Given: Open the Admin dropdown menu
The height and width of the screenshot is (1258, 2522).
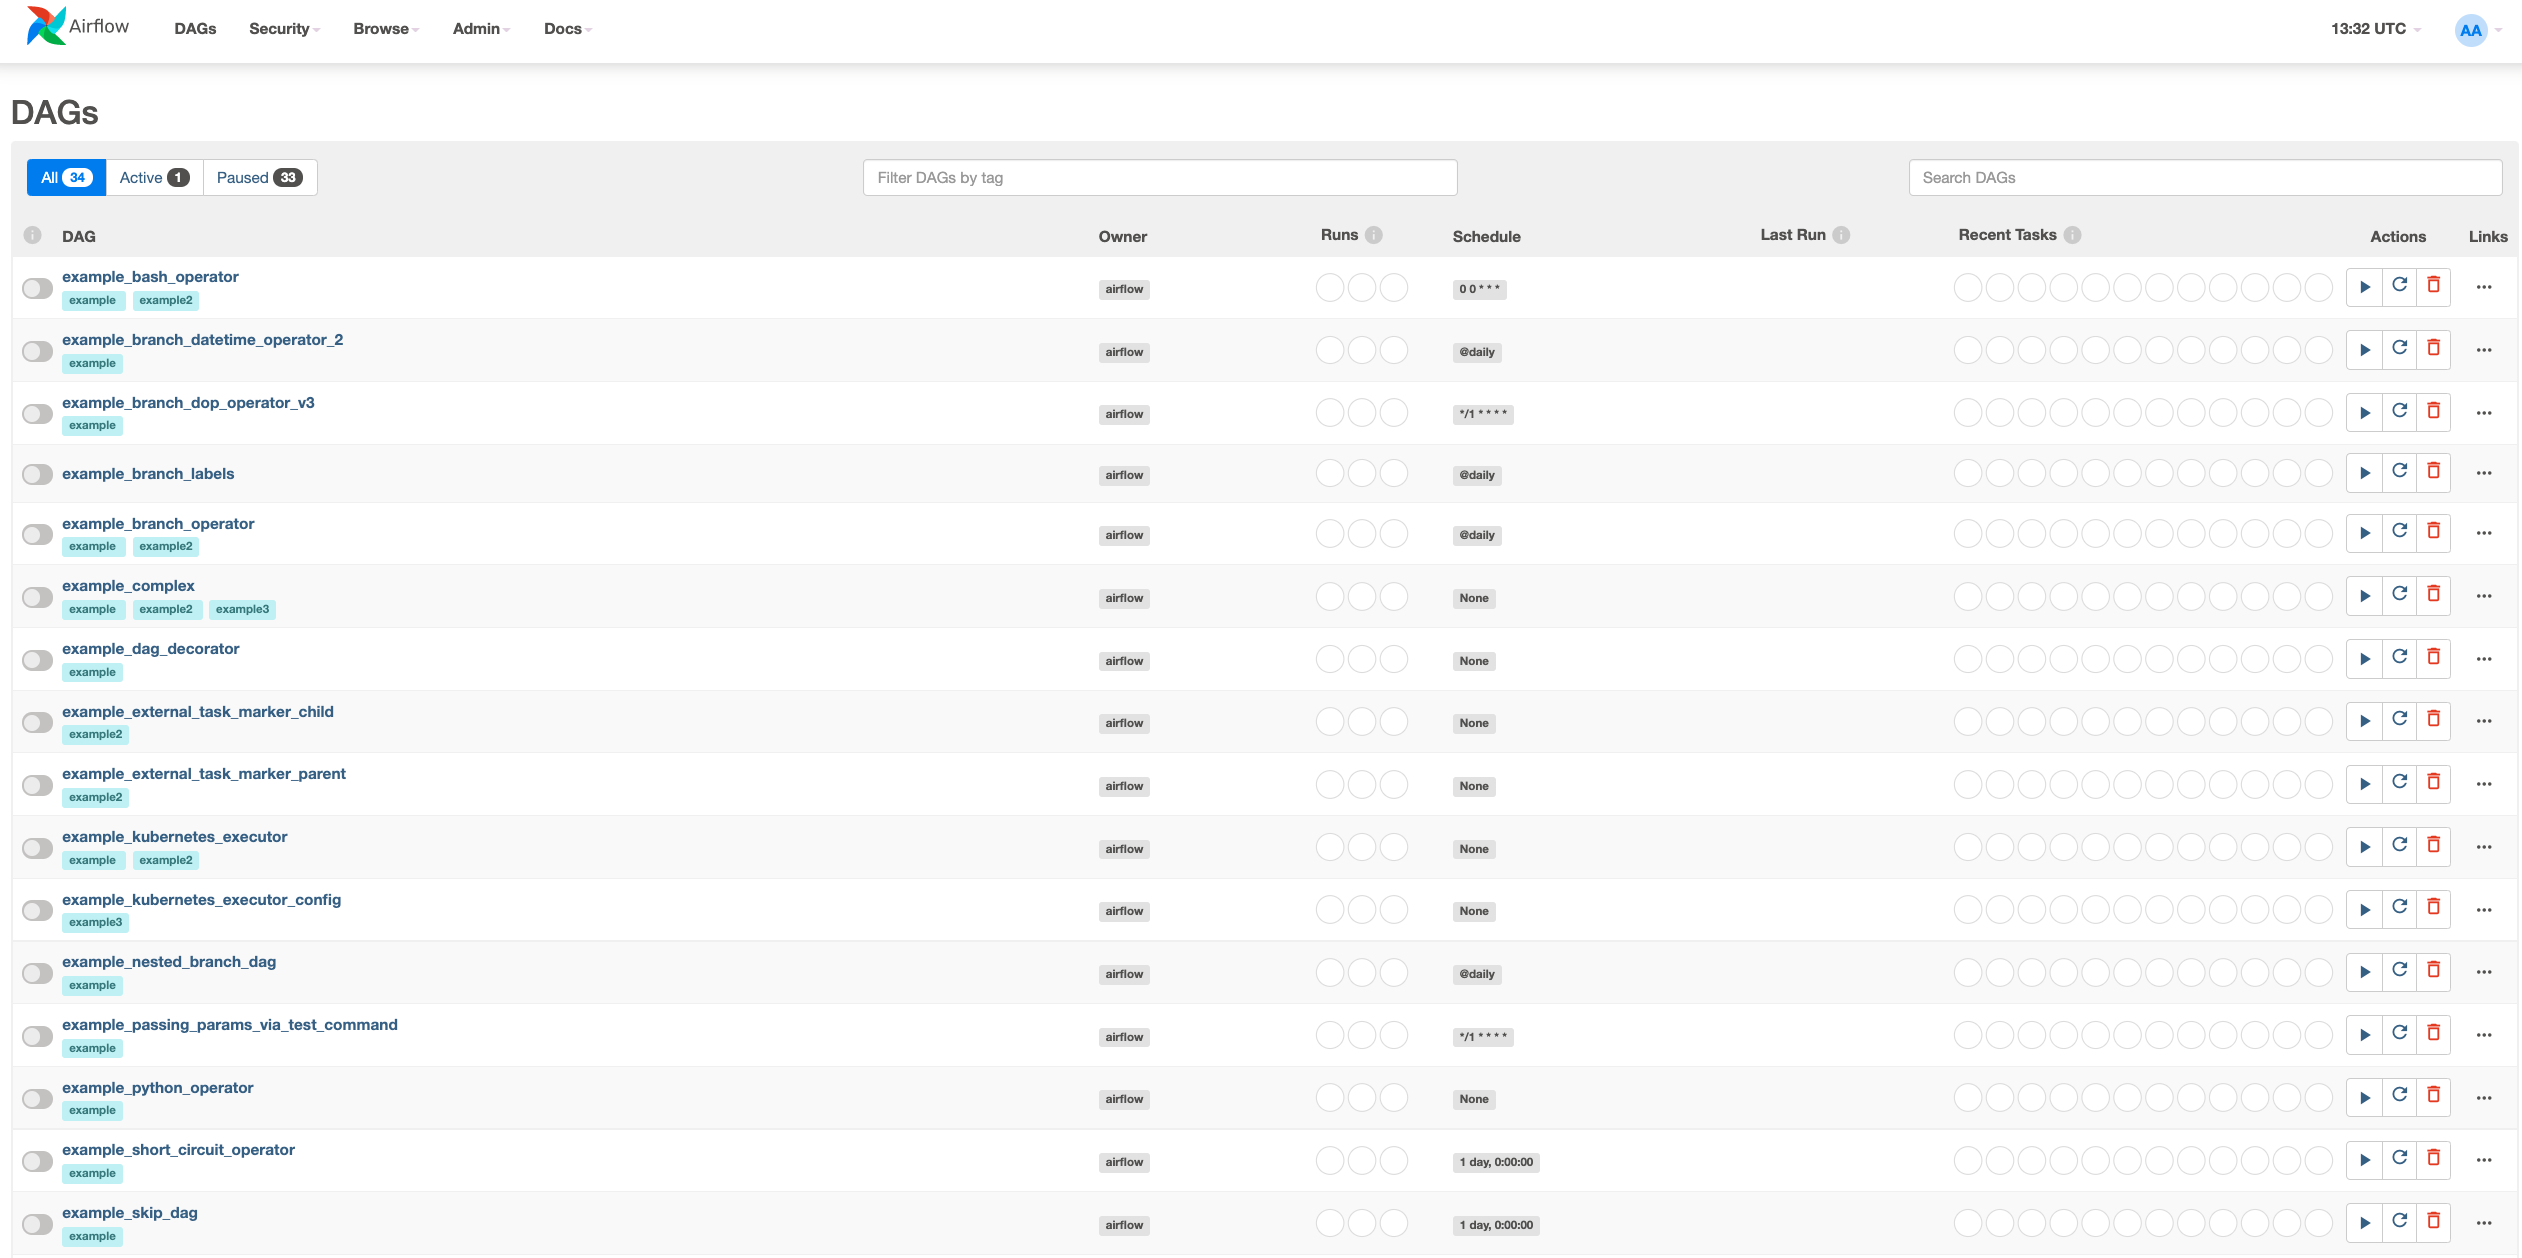Looking at the screenshot, I should pyautogui.click(x=481, y=29).
